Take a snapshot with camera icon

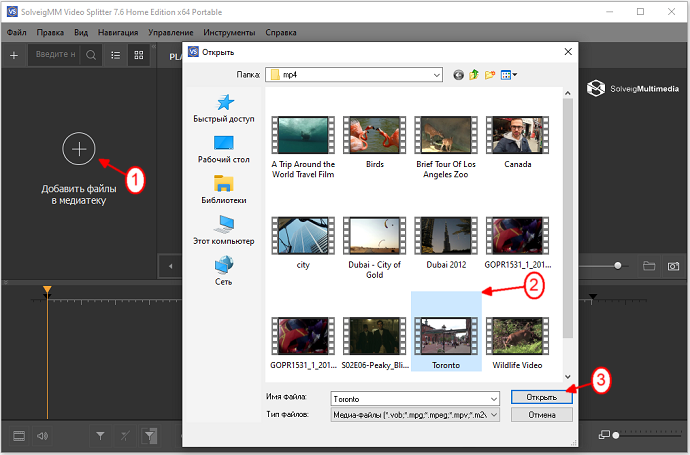673,266
